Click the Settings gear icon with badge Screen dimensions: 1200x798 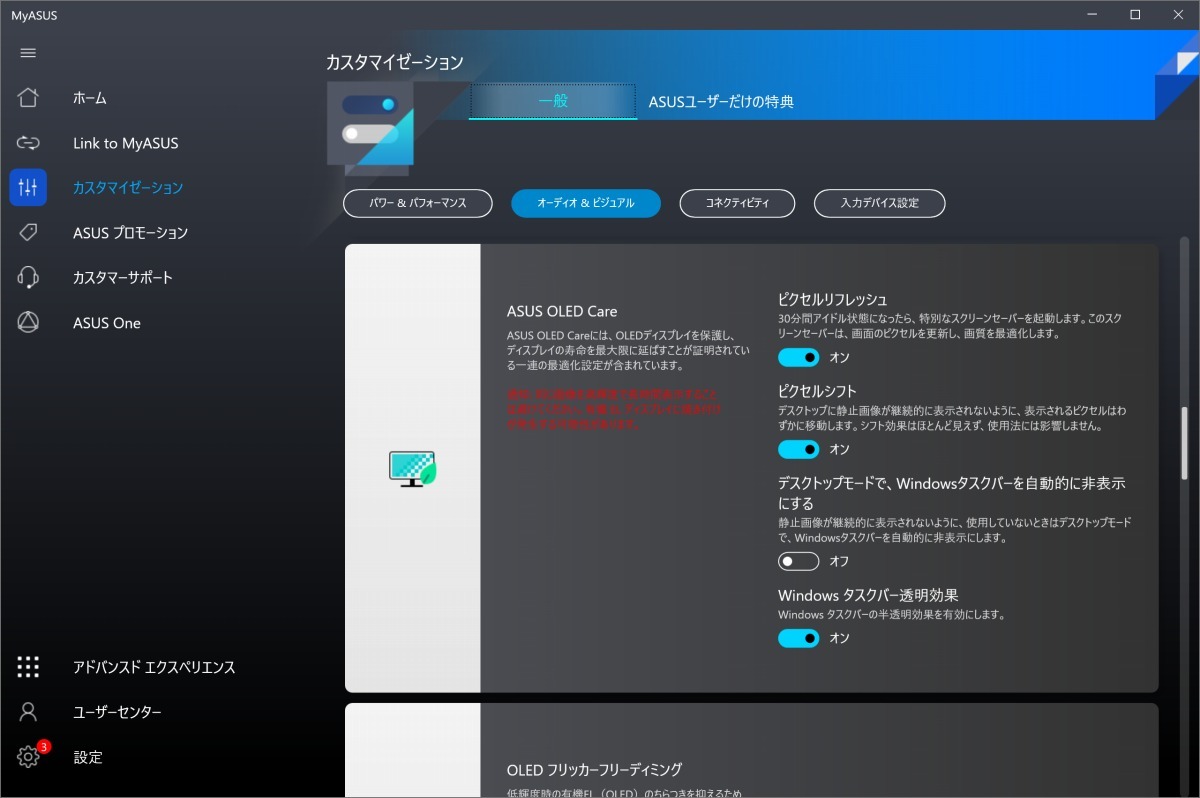pyautogui.click(x=28, y=757)
